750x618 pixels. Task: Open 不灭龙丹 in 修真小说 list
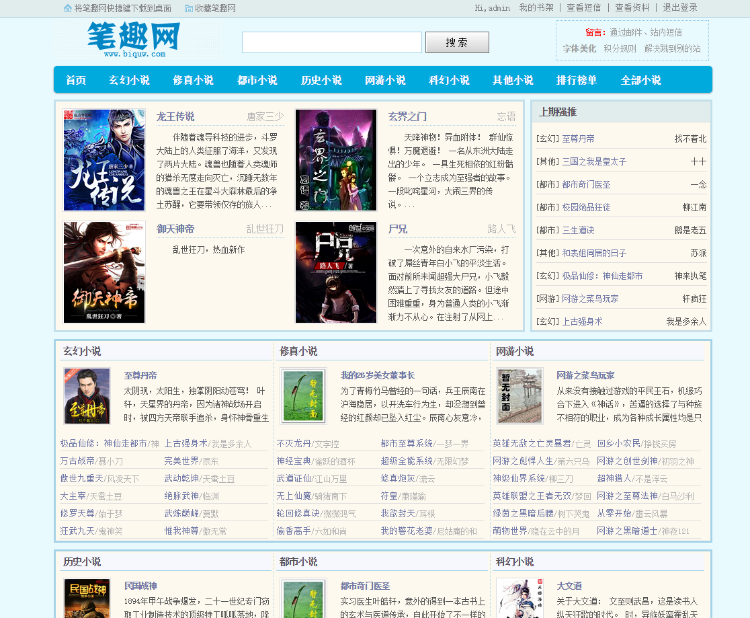point(294,443)
